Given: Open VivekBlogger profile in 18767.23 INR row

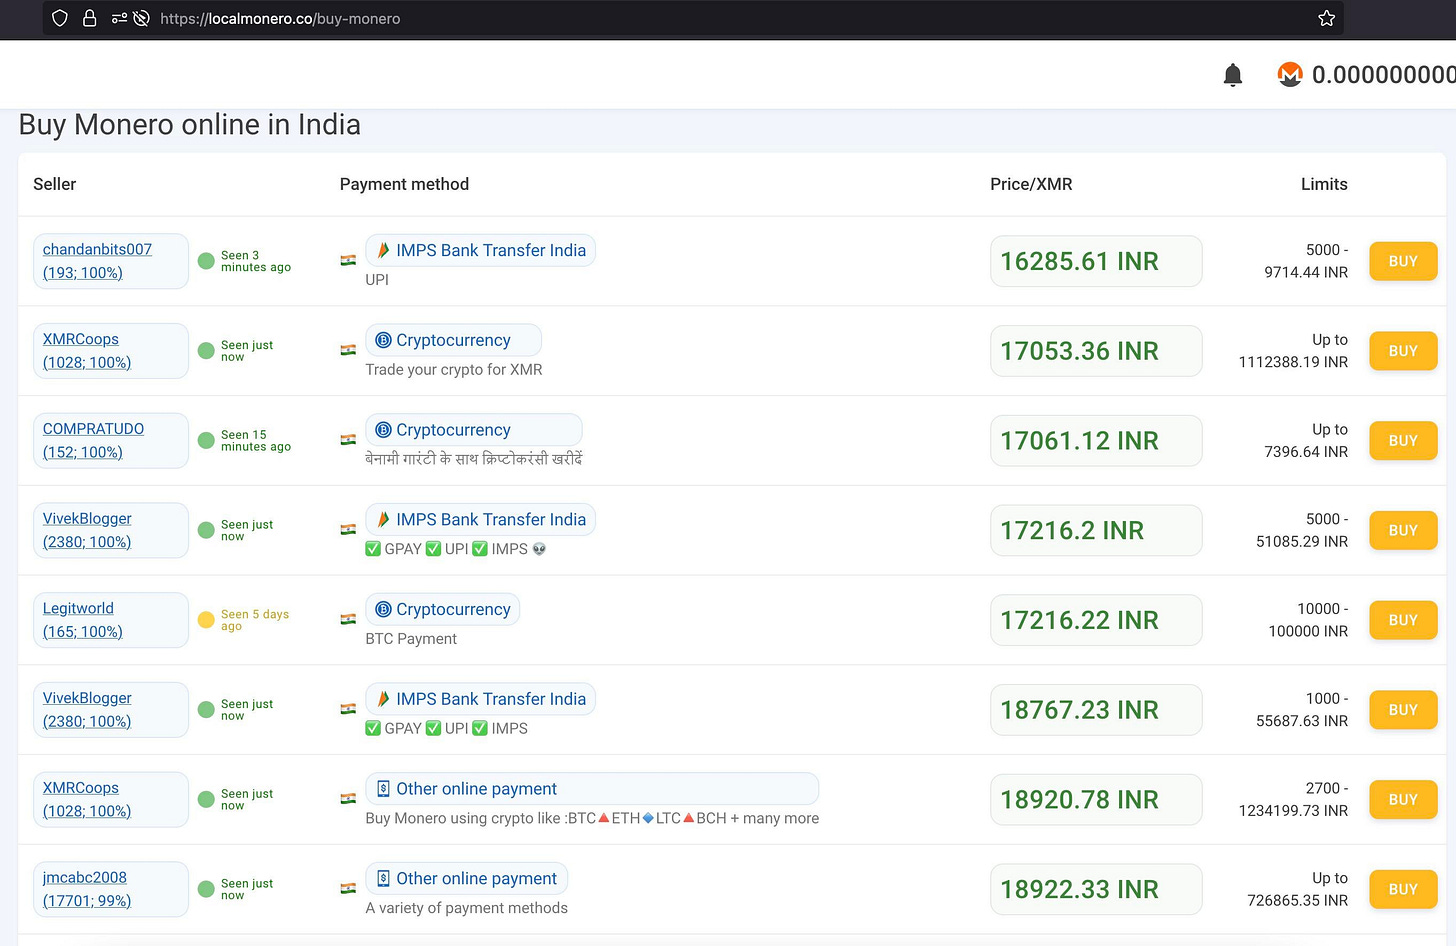Looking at the screenshot, I should coord(111,710).
